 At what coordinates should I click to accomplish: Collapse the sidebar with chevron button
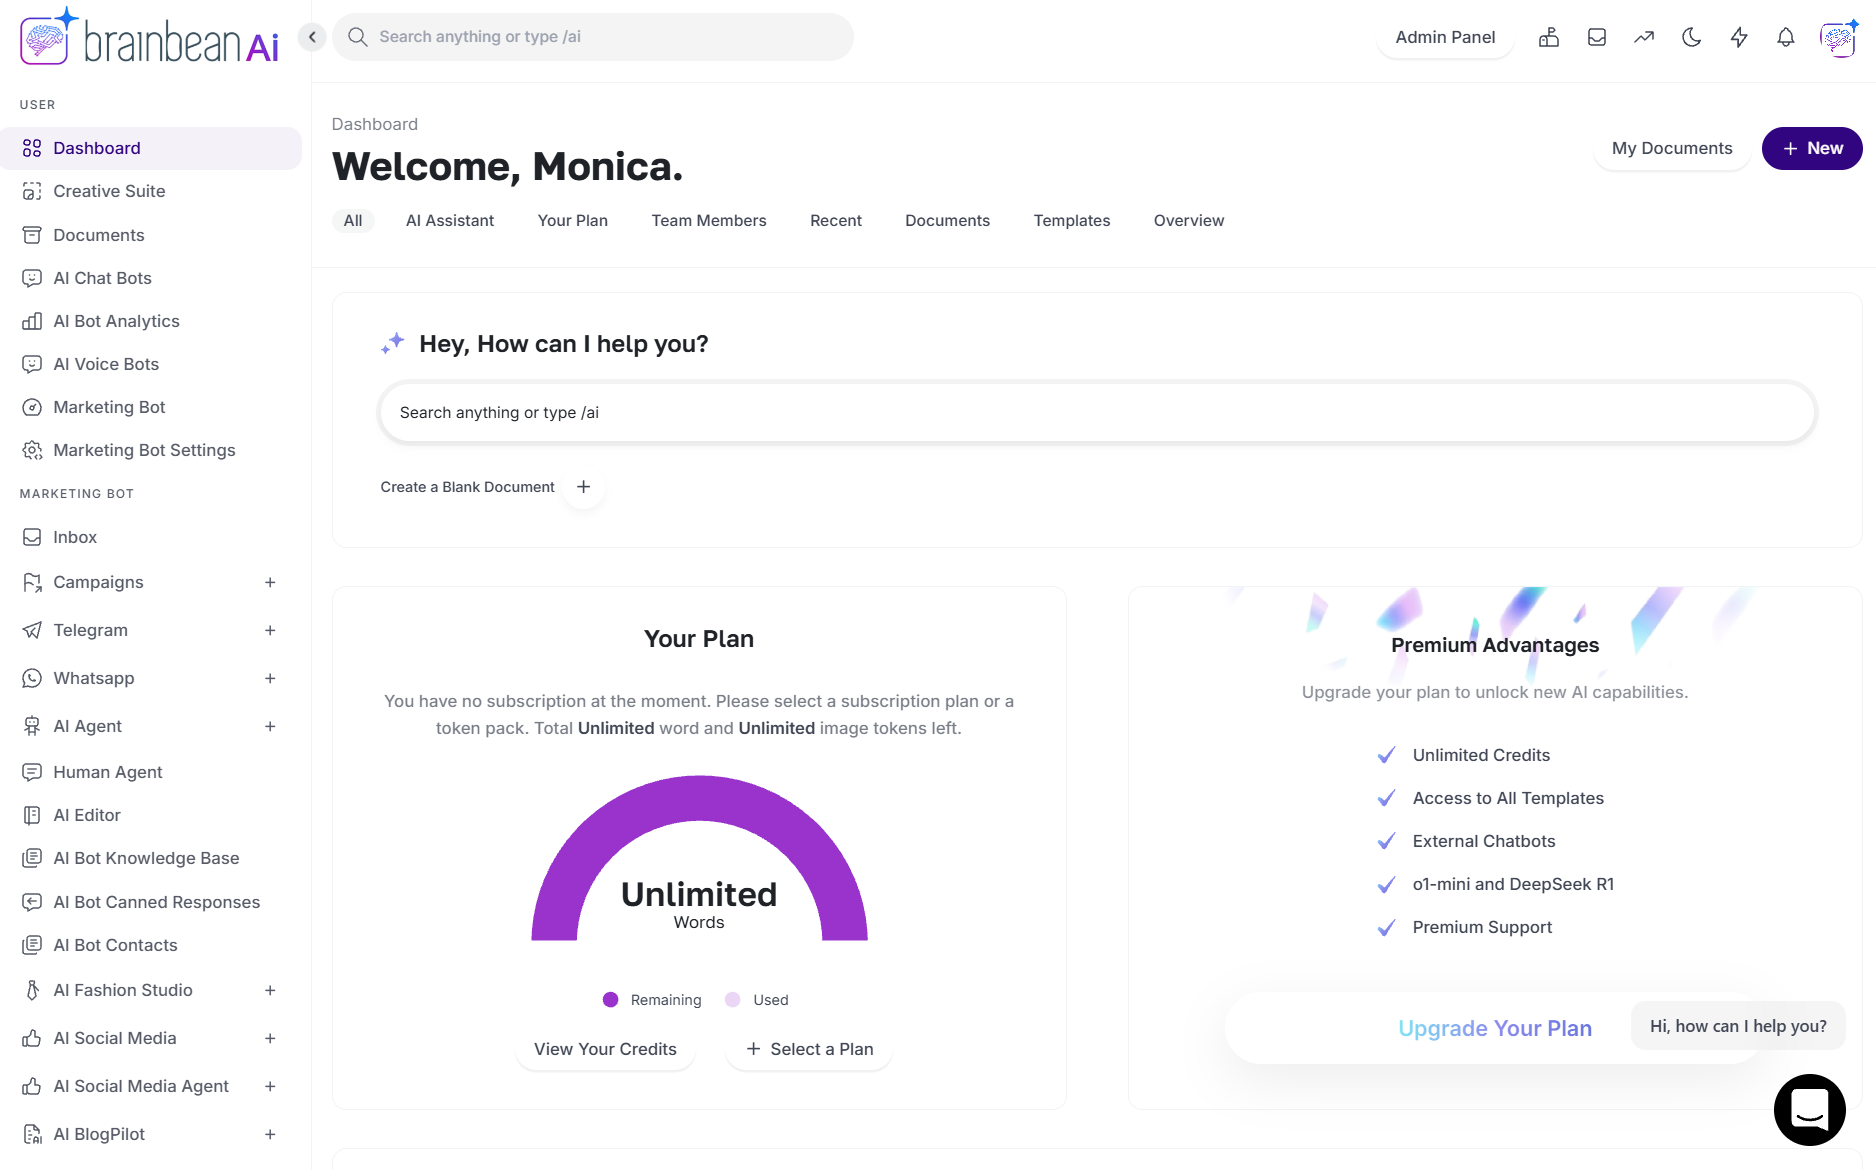312,37
